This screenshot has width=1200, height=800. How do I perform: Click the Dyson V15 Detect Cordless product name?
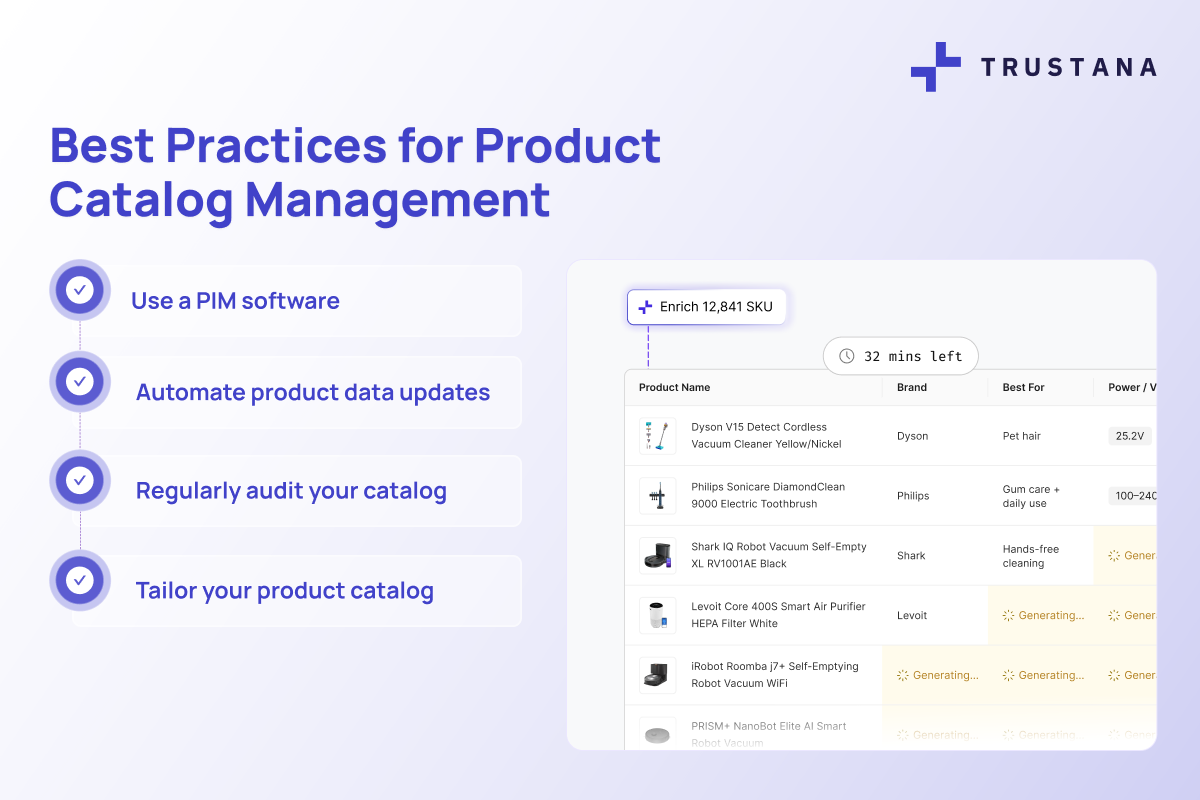pos(766,435)
